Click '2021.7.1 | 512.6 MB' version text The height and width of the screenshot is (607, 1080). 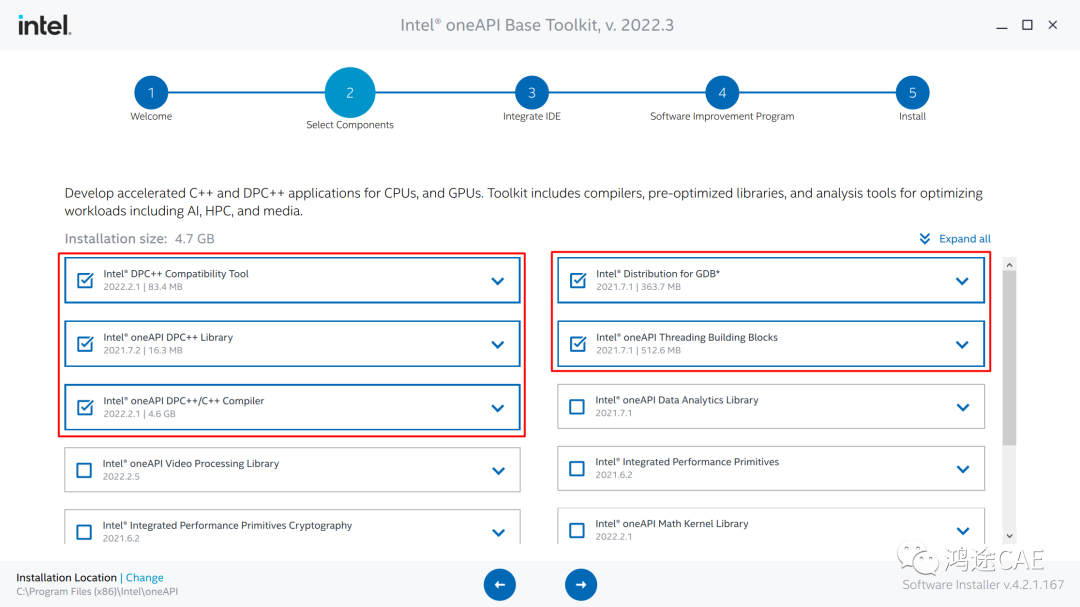(638, 350)
